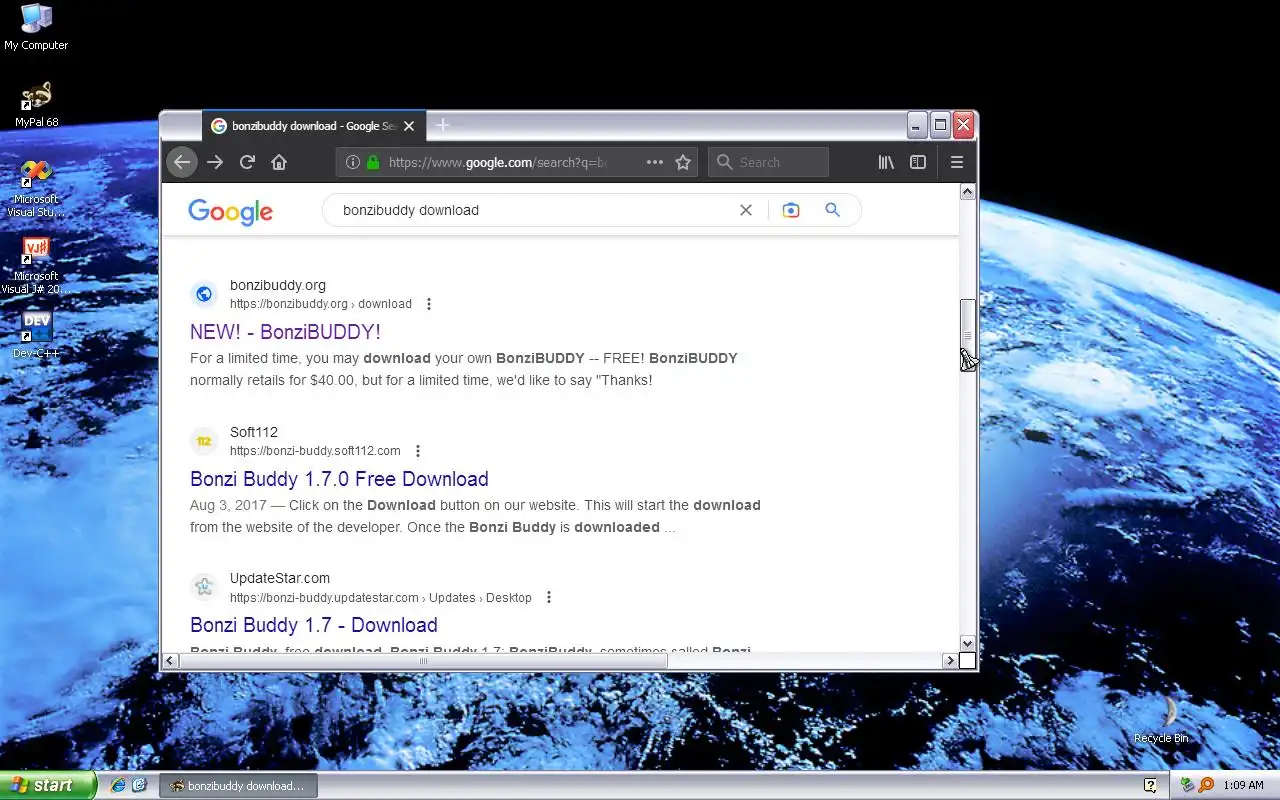Open the Library toolbar icon
The width and height of the screenshot is (1280, 800).
pyautogui.click(x=886, y=162)
